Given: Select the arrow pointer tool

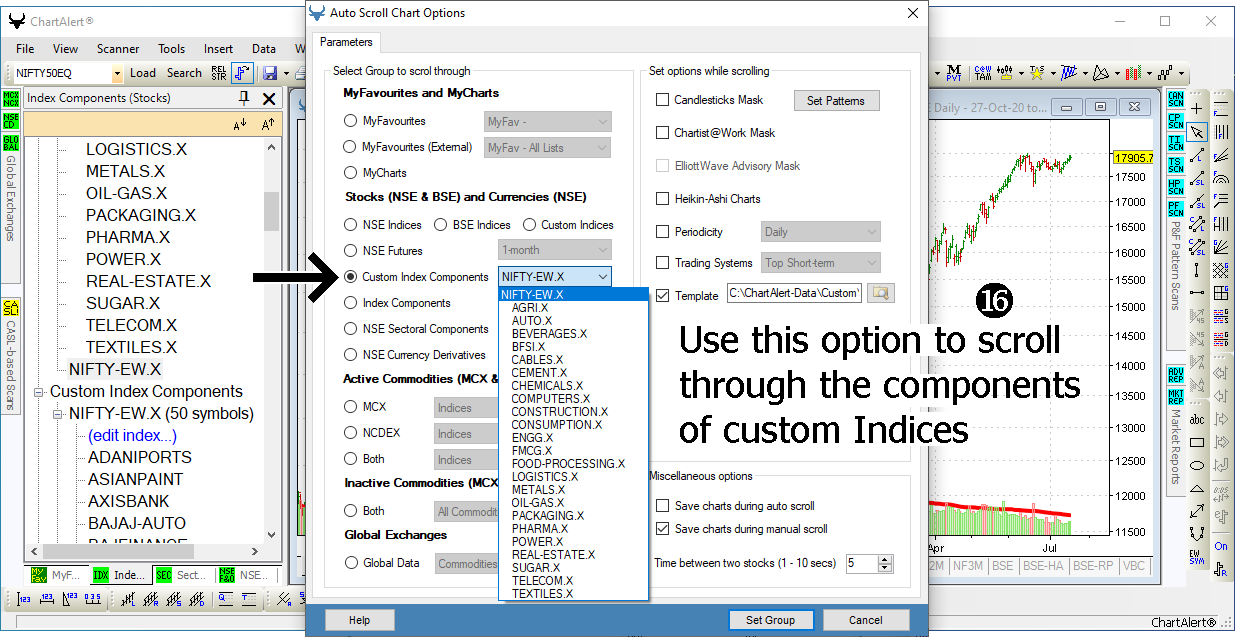Looking at the screenshot, I should (1198, 132).
